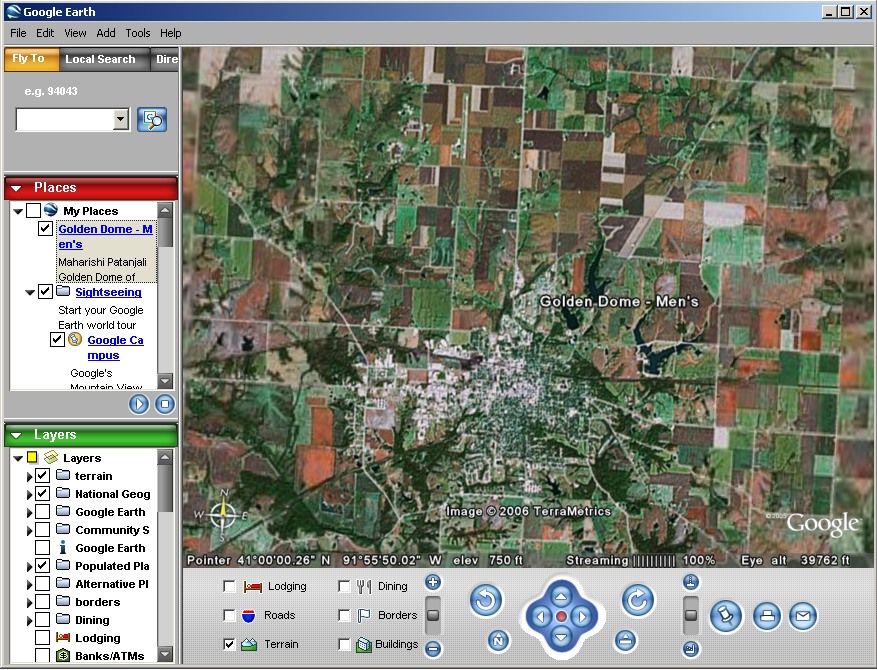Click the Banks/ATMs layer icon
877x670 pixels.
point(63,655)
